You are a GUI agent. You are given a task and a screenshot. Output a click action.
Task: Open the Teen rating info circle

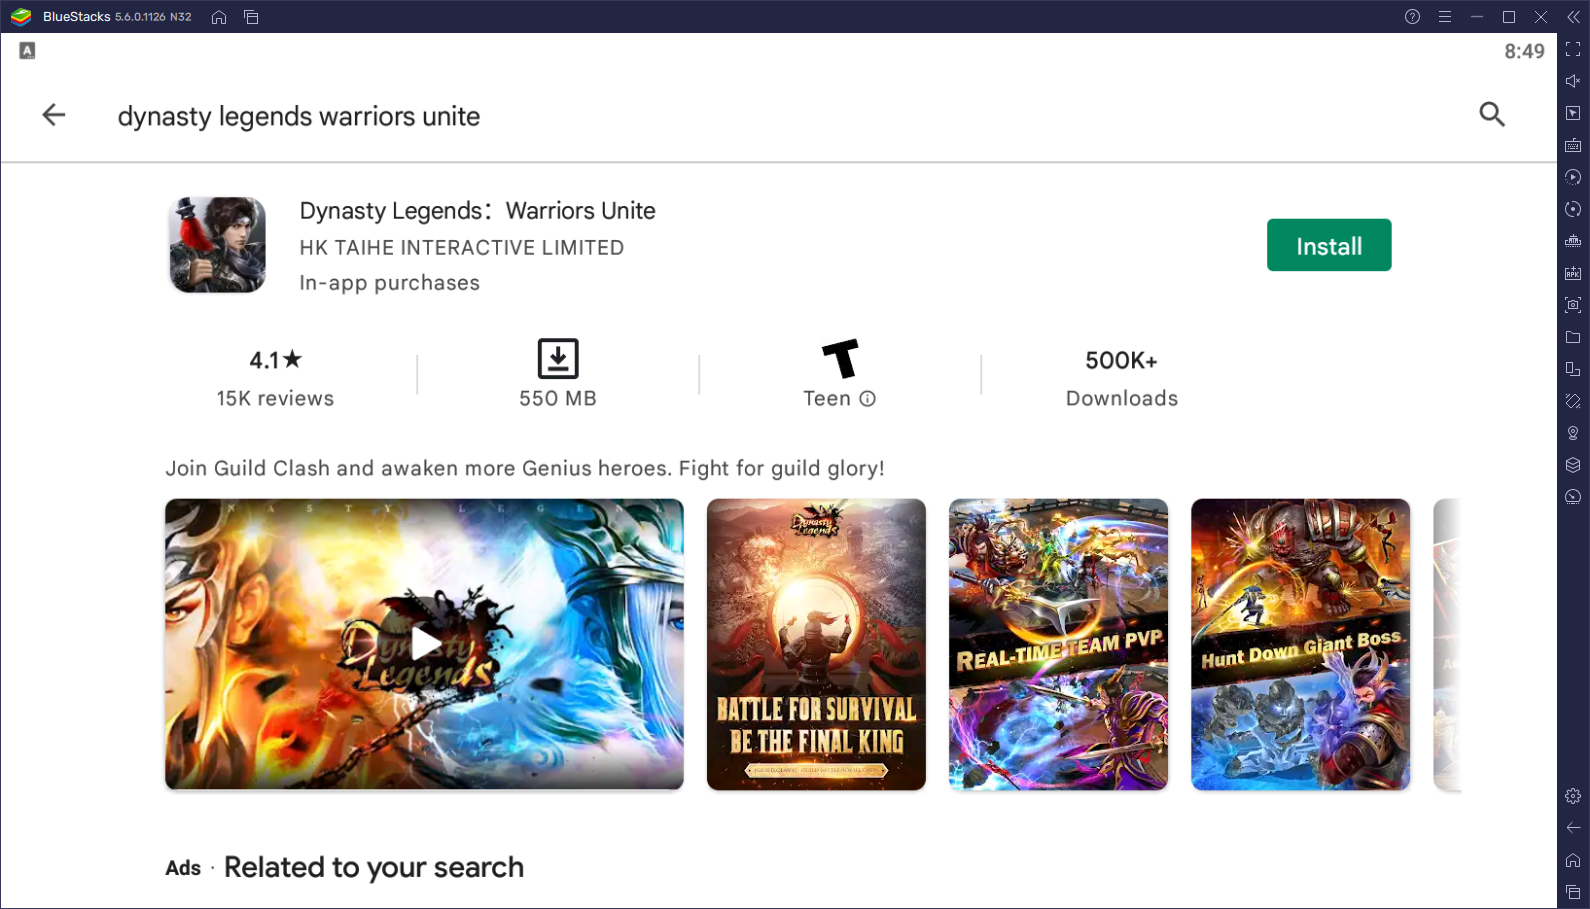868,399
